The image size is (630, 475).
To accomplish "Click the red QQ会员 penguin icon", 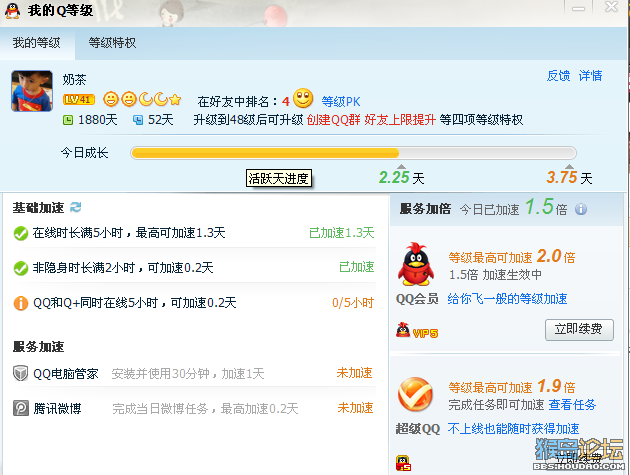I will (416, 264).
